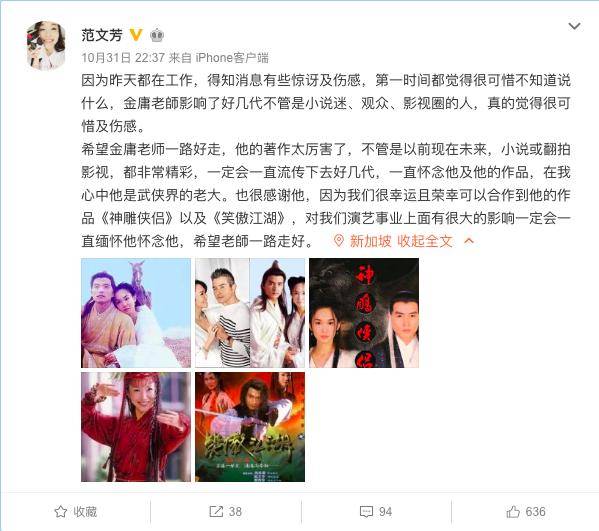Viewport: 599px width, 531px height.
Task: Open the iPhone客户端 source link
Action: (232, 58)
